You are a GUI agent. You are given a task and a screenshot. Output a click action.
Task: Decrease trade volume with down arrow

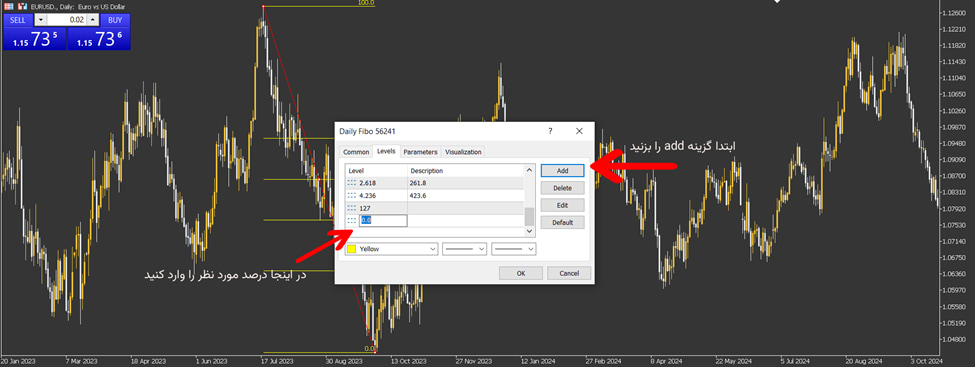click(x=40, y=19)
